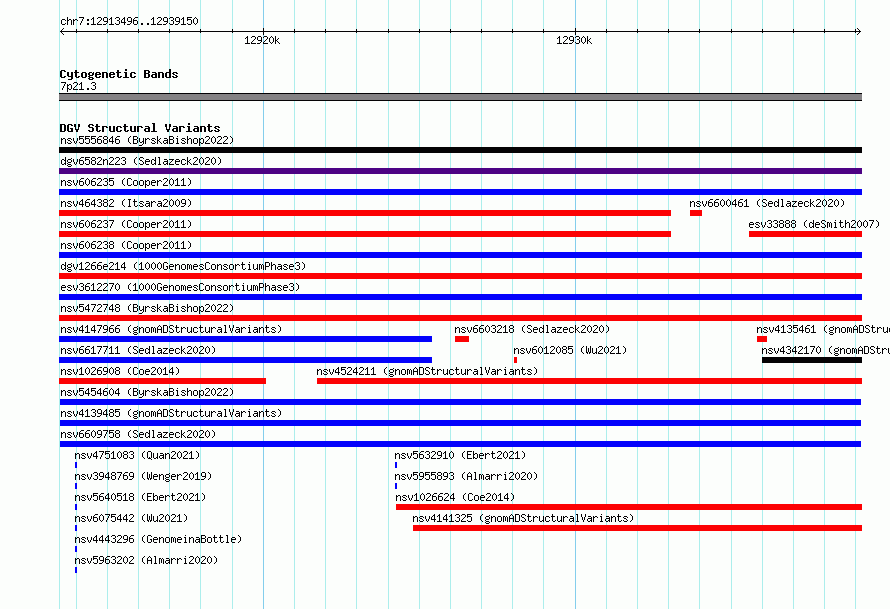Select nsv1026624 (Coe2014) red bar
The width and height of the screenshot is (890, 609).
click(x=629, y=507)
